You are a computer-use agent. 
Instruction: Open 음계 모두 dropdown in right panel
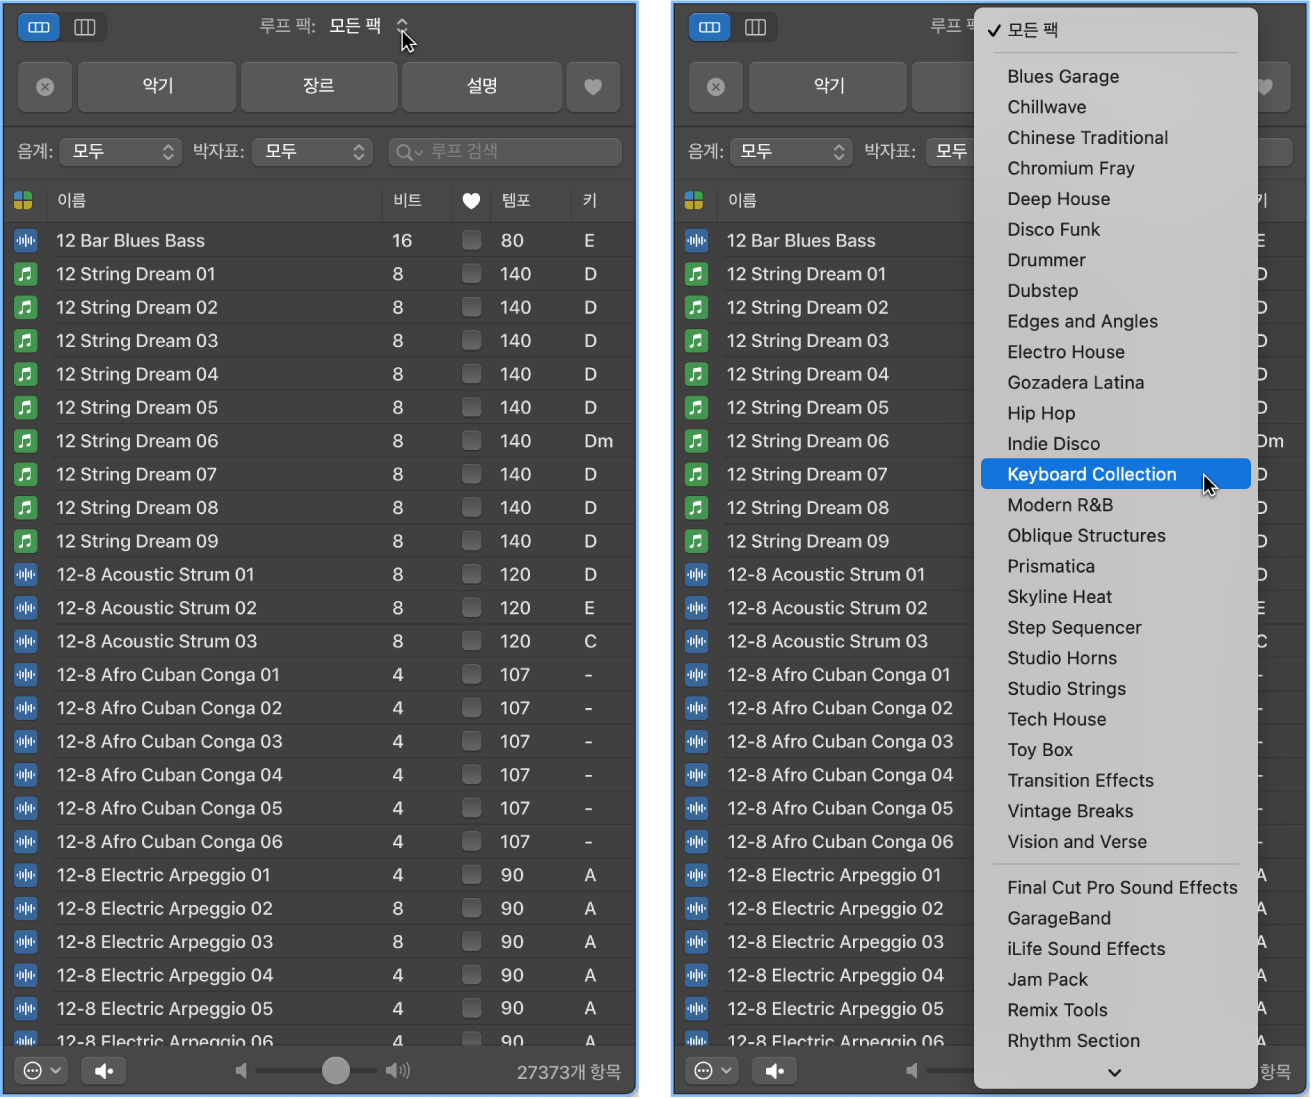point(792,152)
